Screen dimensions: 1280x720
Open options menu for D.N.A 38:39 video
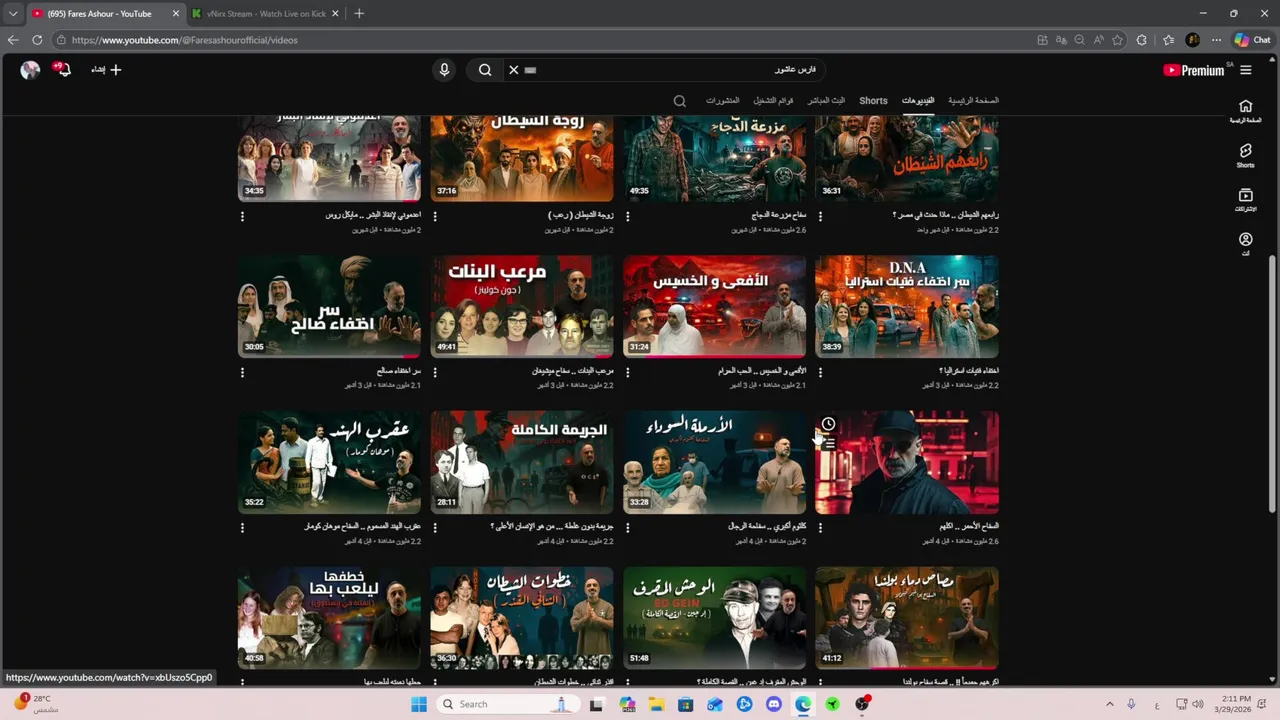[x=820, y=372]
